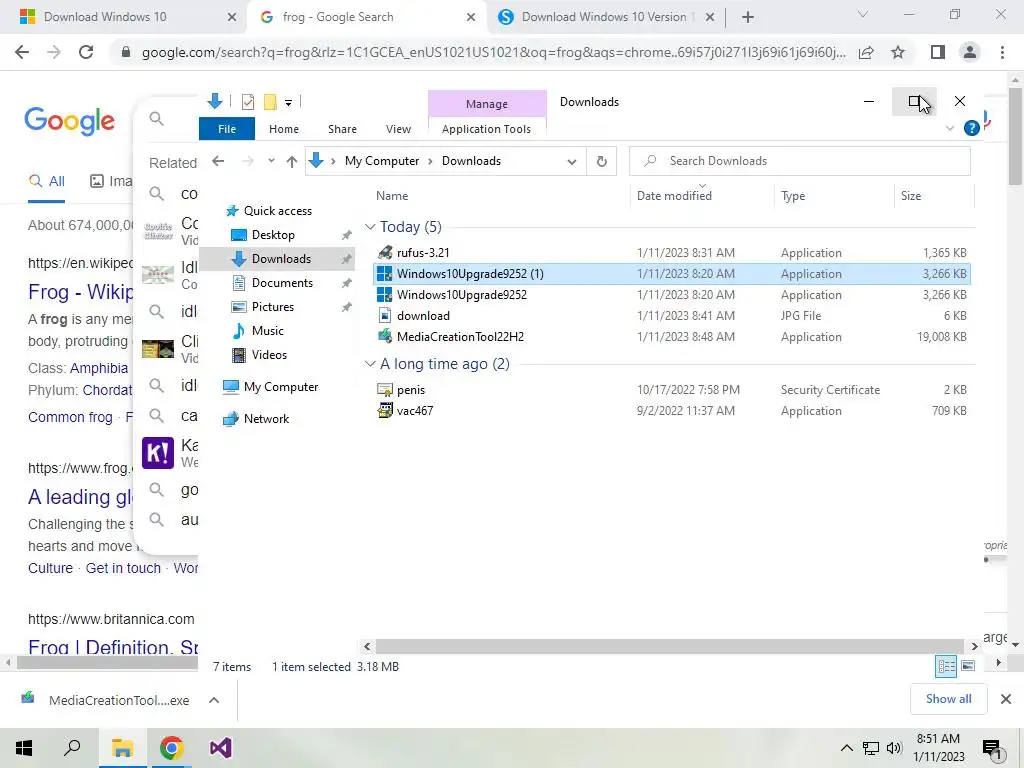Open Chrome from taskbar
Screen dimensions: 1024x768
point(171,748)
